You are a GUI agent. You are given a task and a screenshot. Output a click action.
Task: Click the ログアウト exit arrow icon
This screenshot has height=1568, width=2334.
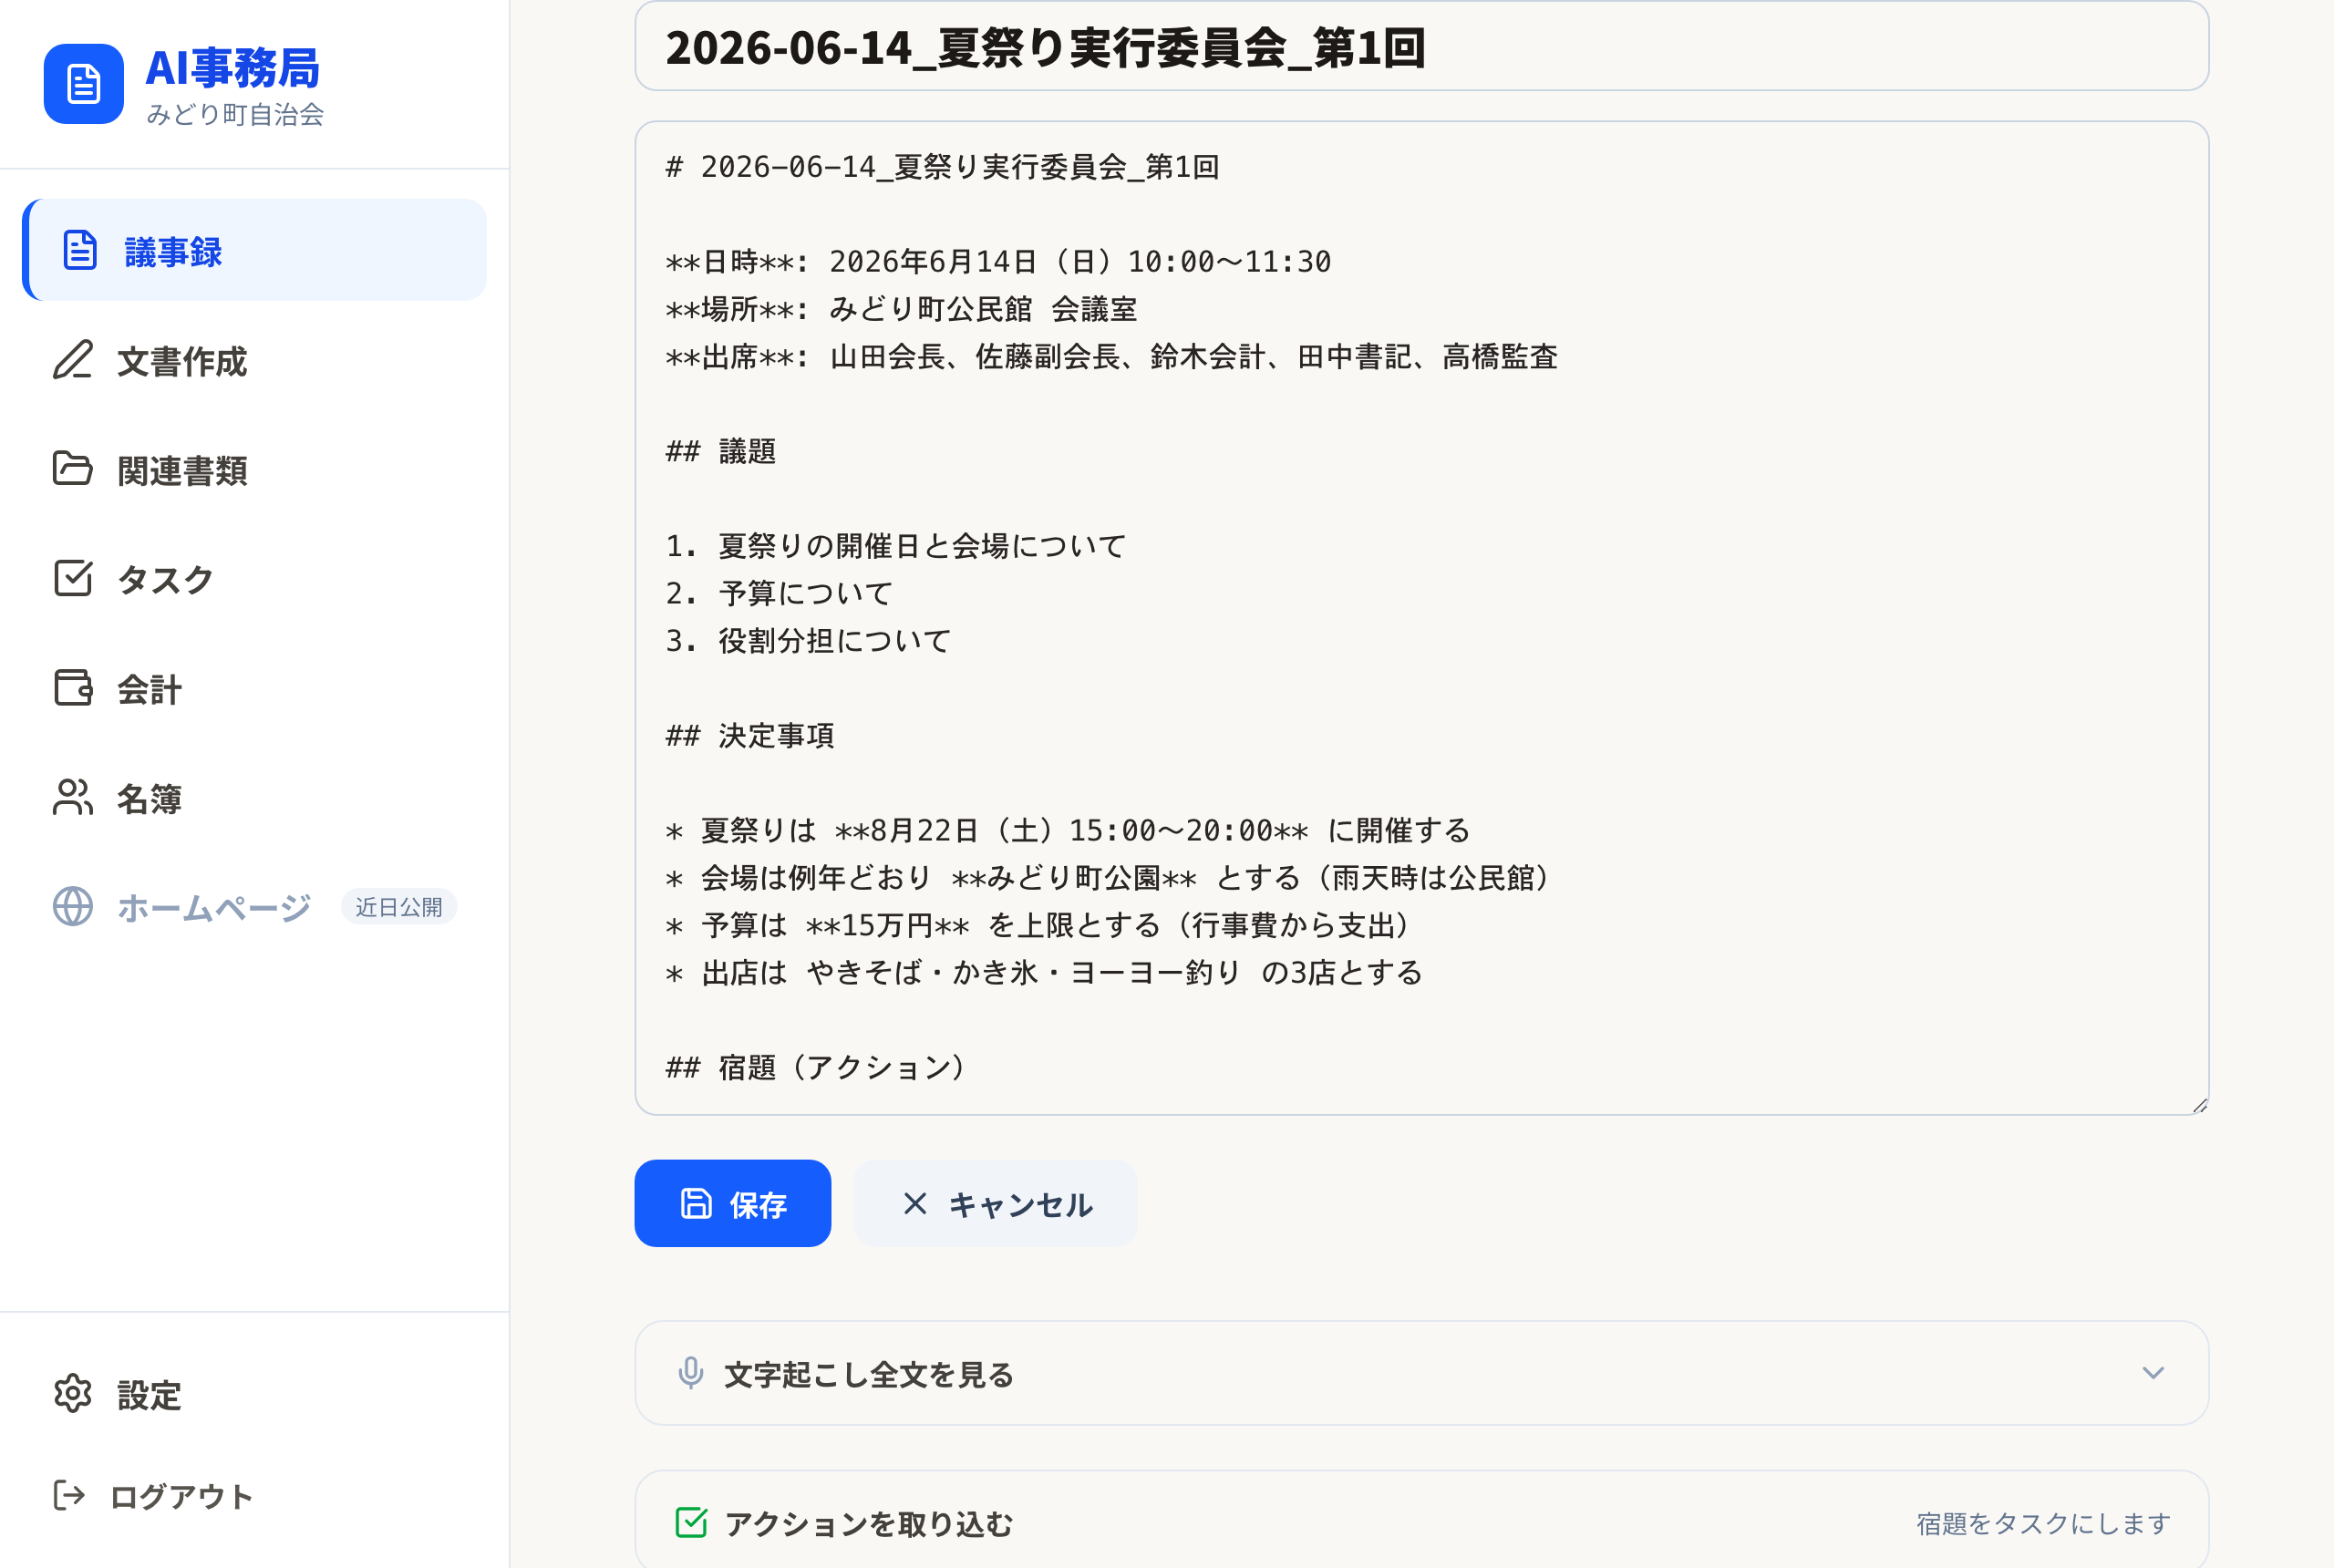69,1495
